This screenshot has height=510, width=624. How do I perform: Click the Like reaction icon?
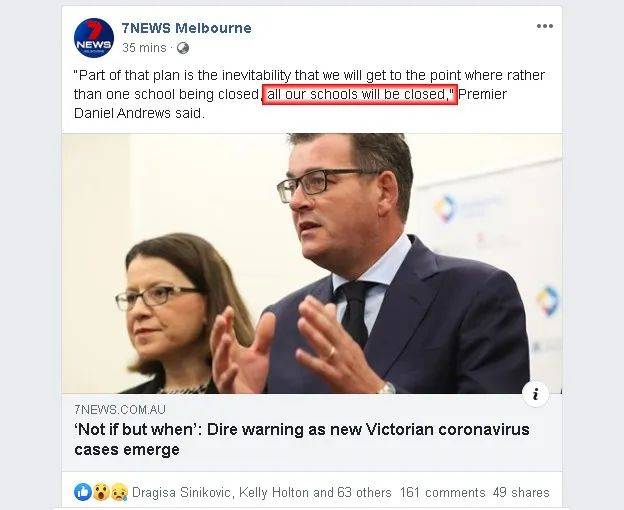pos(83,492)
